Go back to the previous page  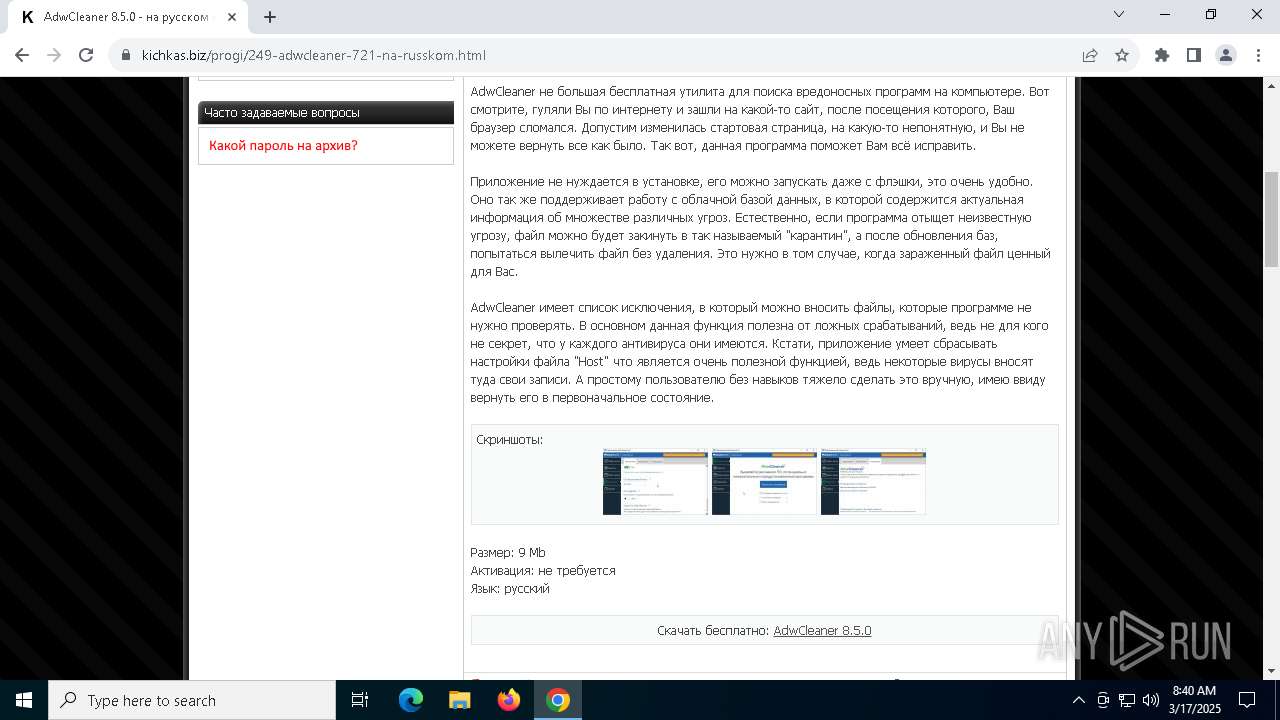click(22, 55)
